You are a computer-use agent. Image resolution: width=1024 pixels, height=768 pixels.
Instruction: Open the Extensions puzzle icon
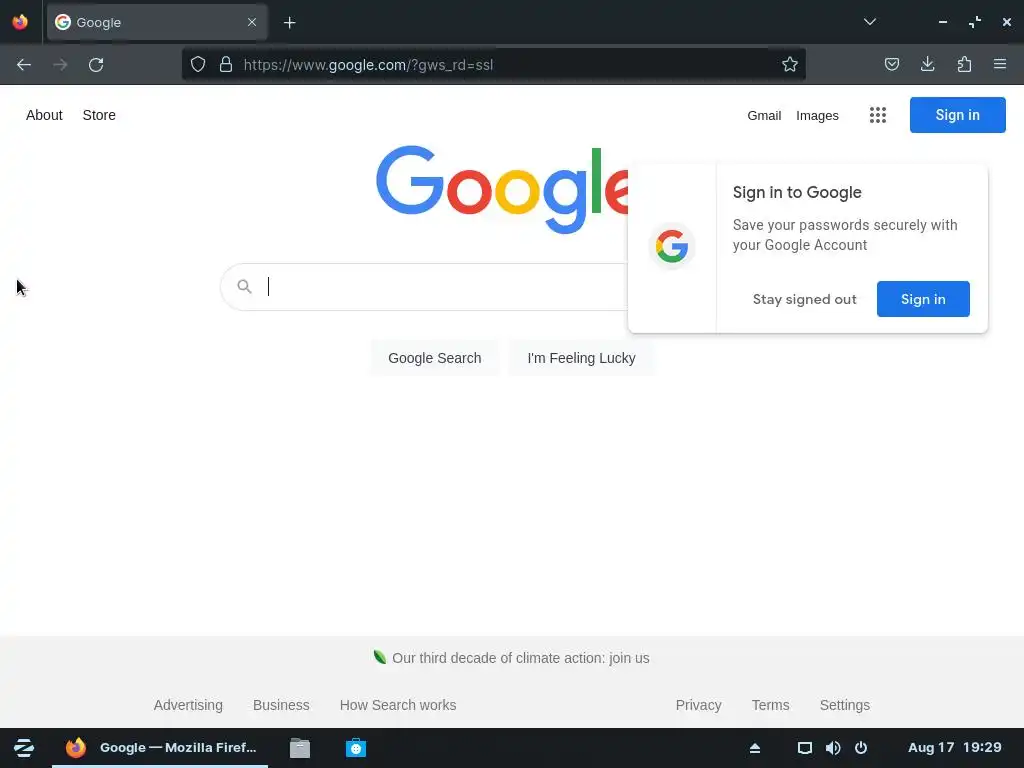[x=964, y=64]
